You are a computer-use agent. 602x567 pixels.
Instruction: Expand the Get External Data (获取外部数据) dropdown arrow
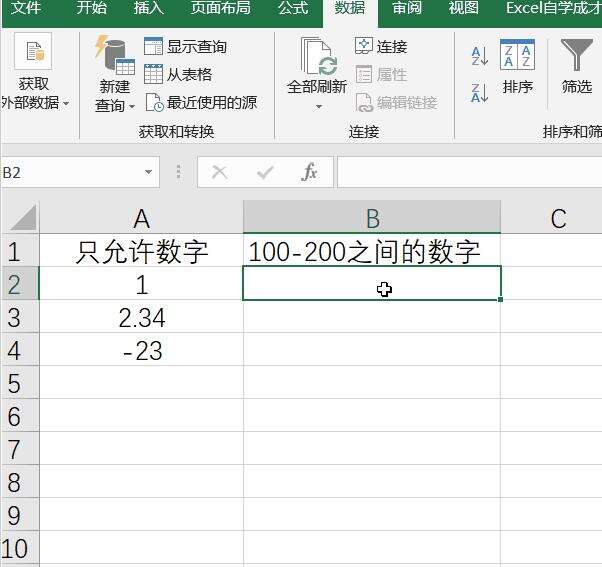pyautogui.click(x=66, y=103)
